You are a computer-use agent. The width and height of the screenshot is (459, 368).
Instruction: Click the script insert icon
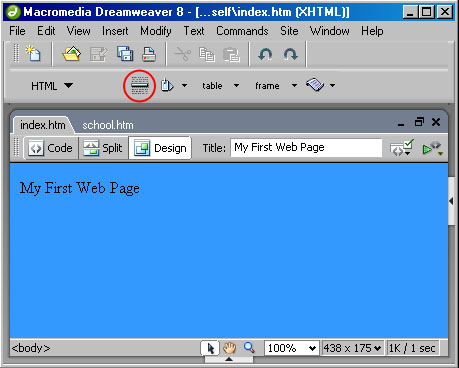tap(315, 85)
